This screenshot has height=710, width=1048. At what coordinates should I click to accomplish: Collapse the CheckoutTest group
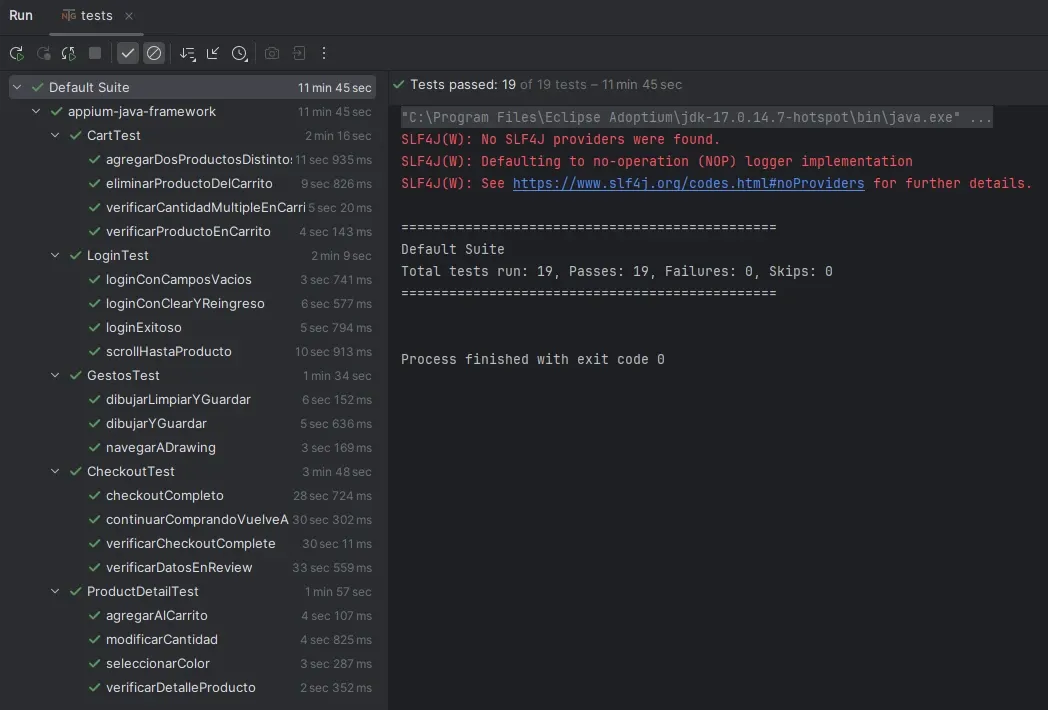55,471
